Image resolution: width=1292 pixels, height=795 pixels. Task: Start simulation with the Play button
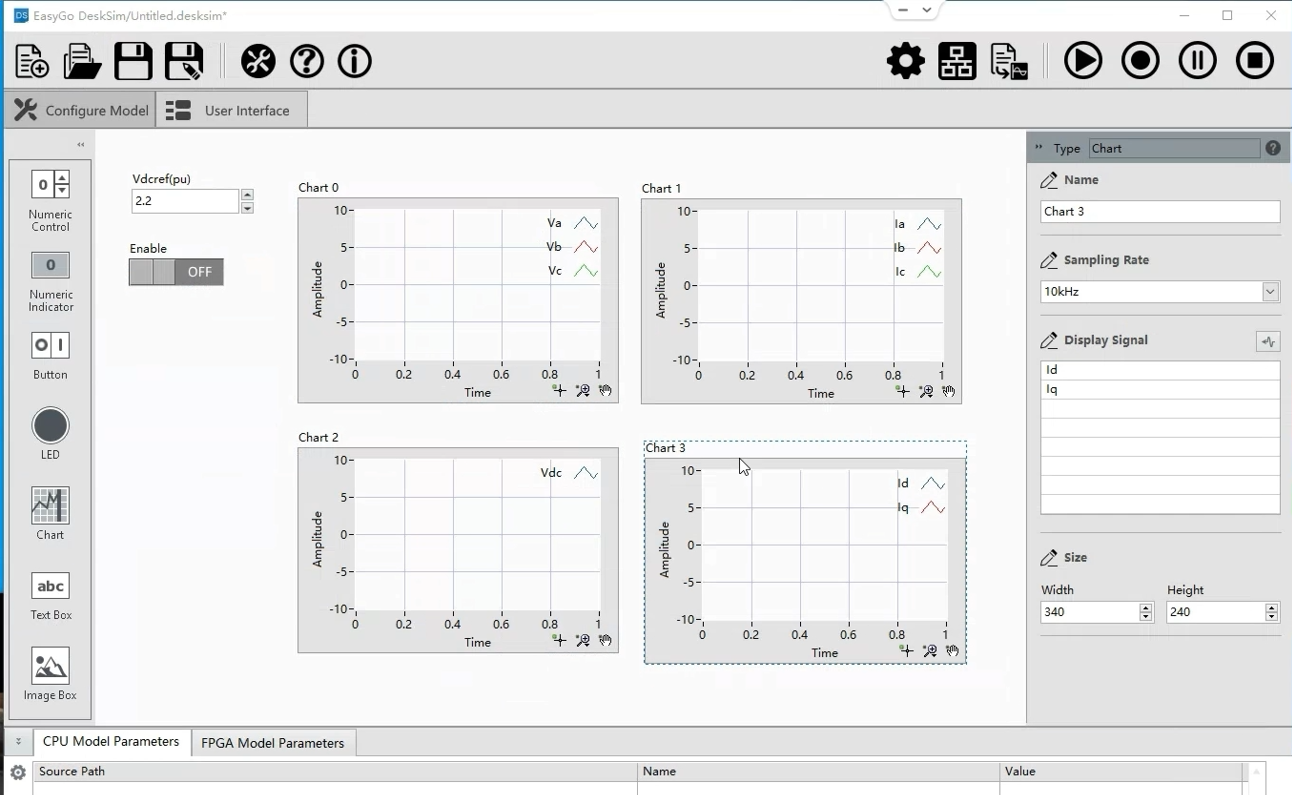pos(1083,61)
